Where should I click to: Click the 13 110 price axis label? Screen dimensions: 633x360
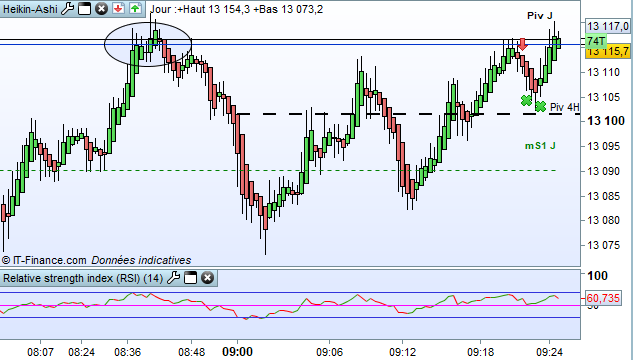point(603,73)
